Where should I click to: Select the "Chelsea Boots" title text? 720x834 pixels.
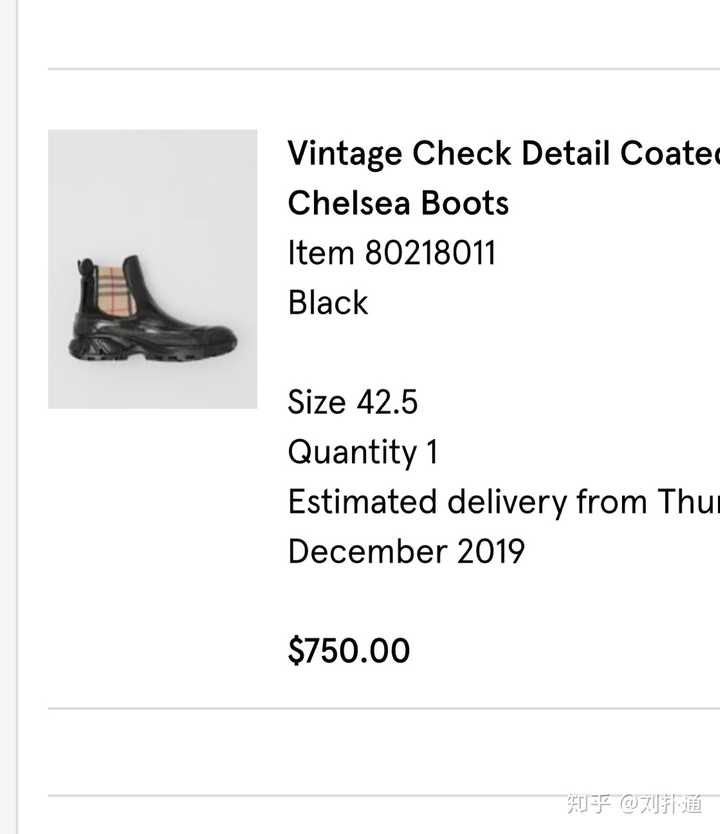pyautogui.click(x=398, y=203)
